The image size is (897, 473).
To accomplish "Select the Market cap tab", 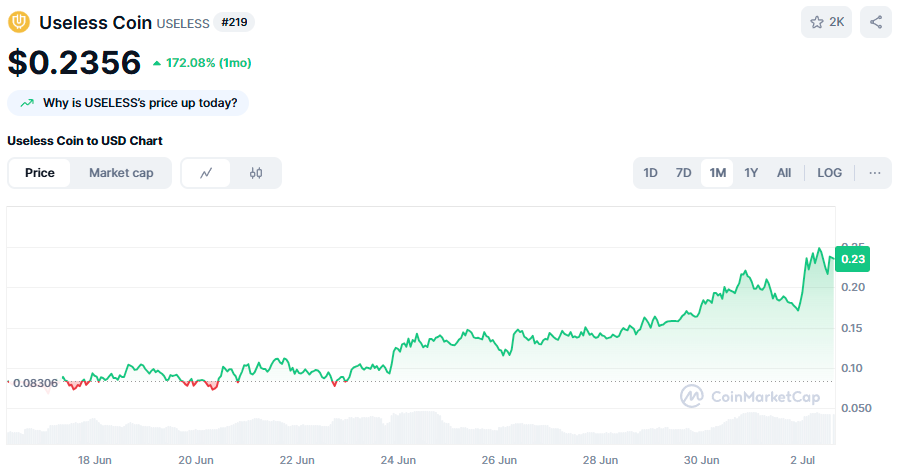I will tap(121, 173).
